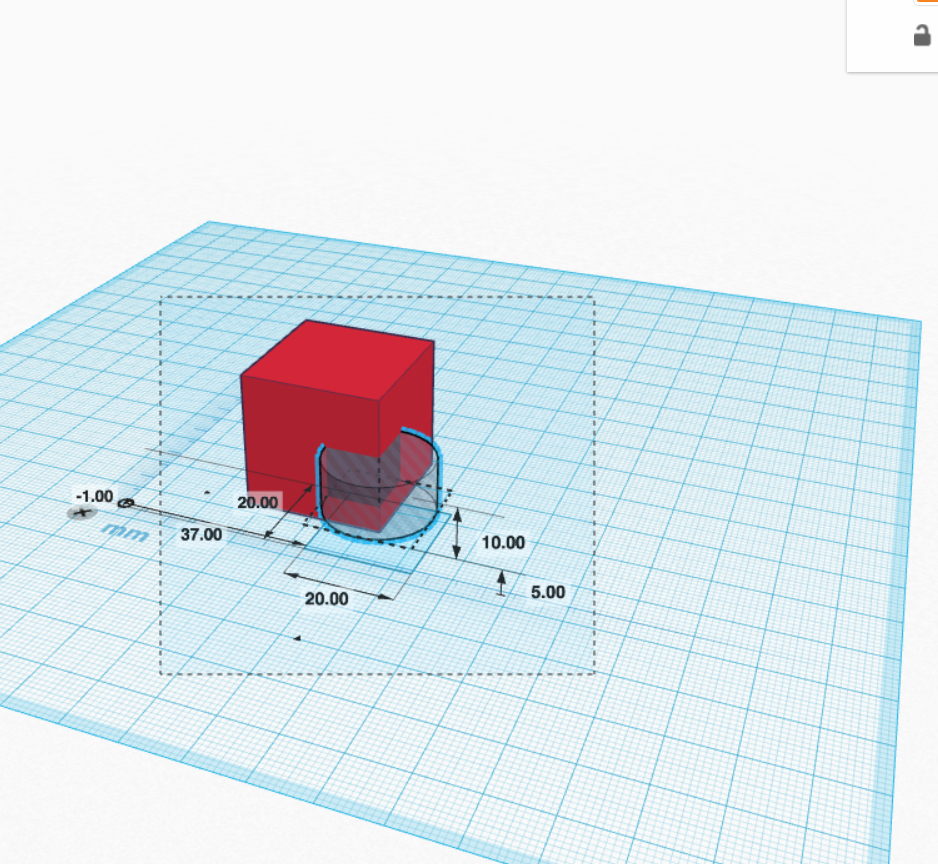Click the small elevation arrow beside 5.00
This screenshot has width=938, height=864.
pos(502,583)
